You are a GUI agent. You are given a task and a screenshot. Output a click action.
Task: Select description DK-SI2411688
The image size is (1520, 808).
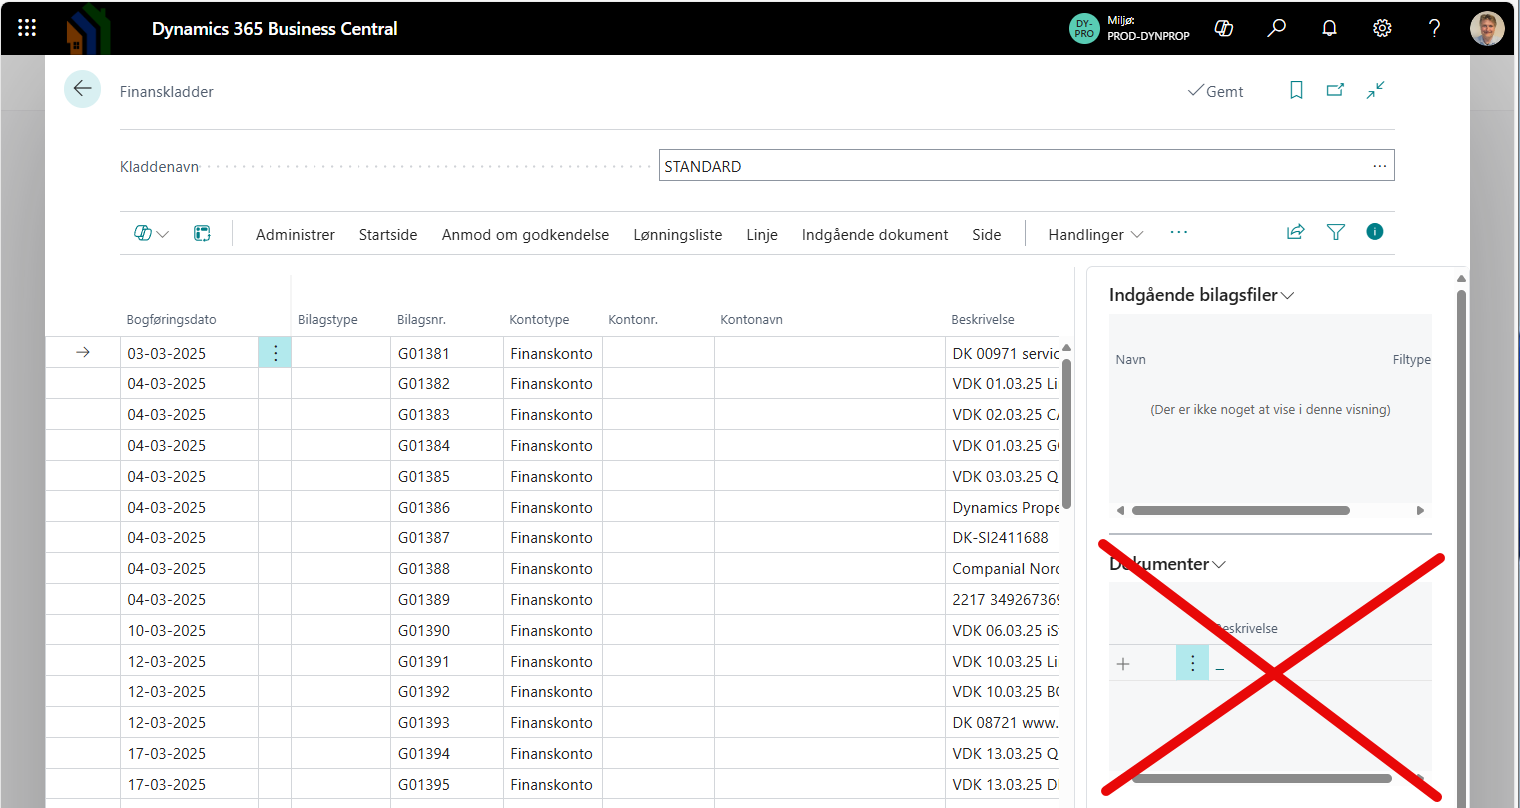coord(1002,537)
